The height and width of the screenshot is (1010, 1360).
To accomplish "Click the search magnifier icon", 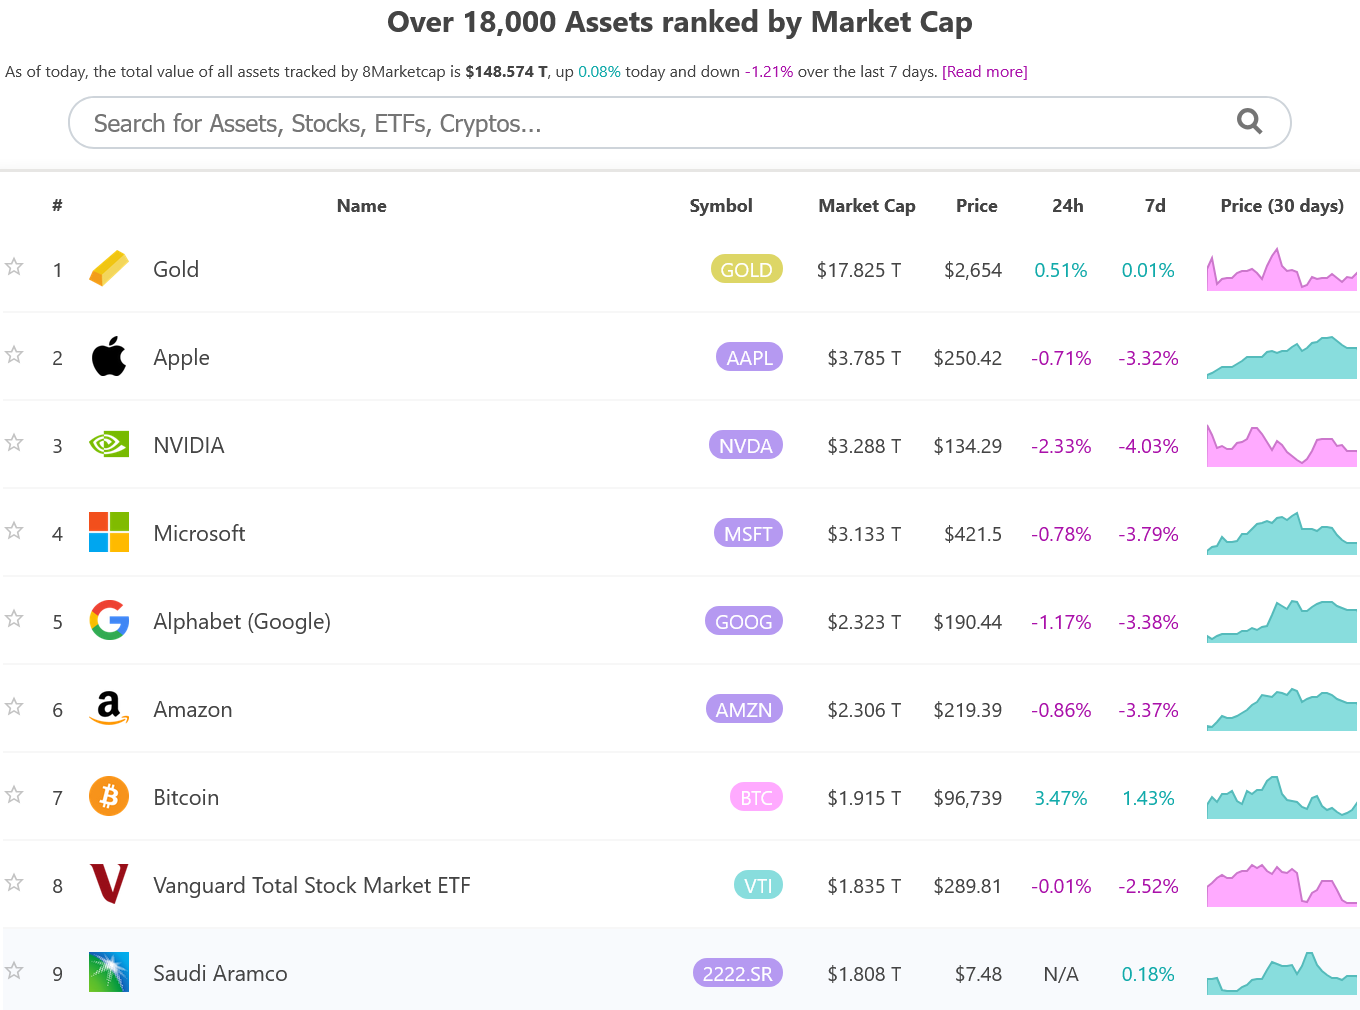I will tap(1249, 122).
